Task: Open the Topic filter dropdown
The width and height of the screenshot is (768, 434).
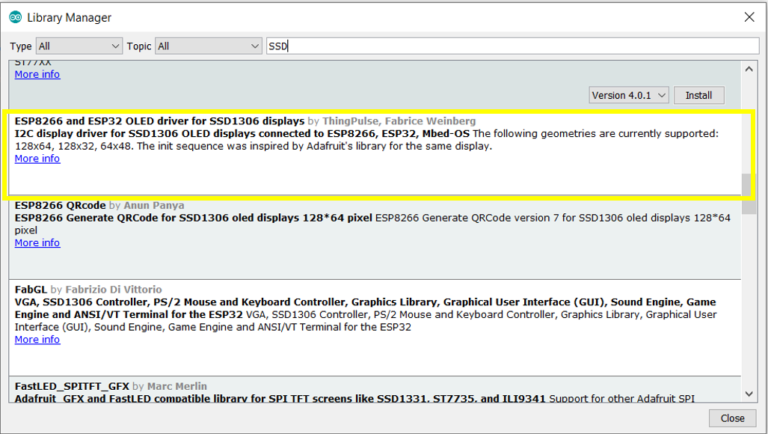Action: (208, 46)
